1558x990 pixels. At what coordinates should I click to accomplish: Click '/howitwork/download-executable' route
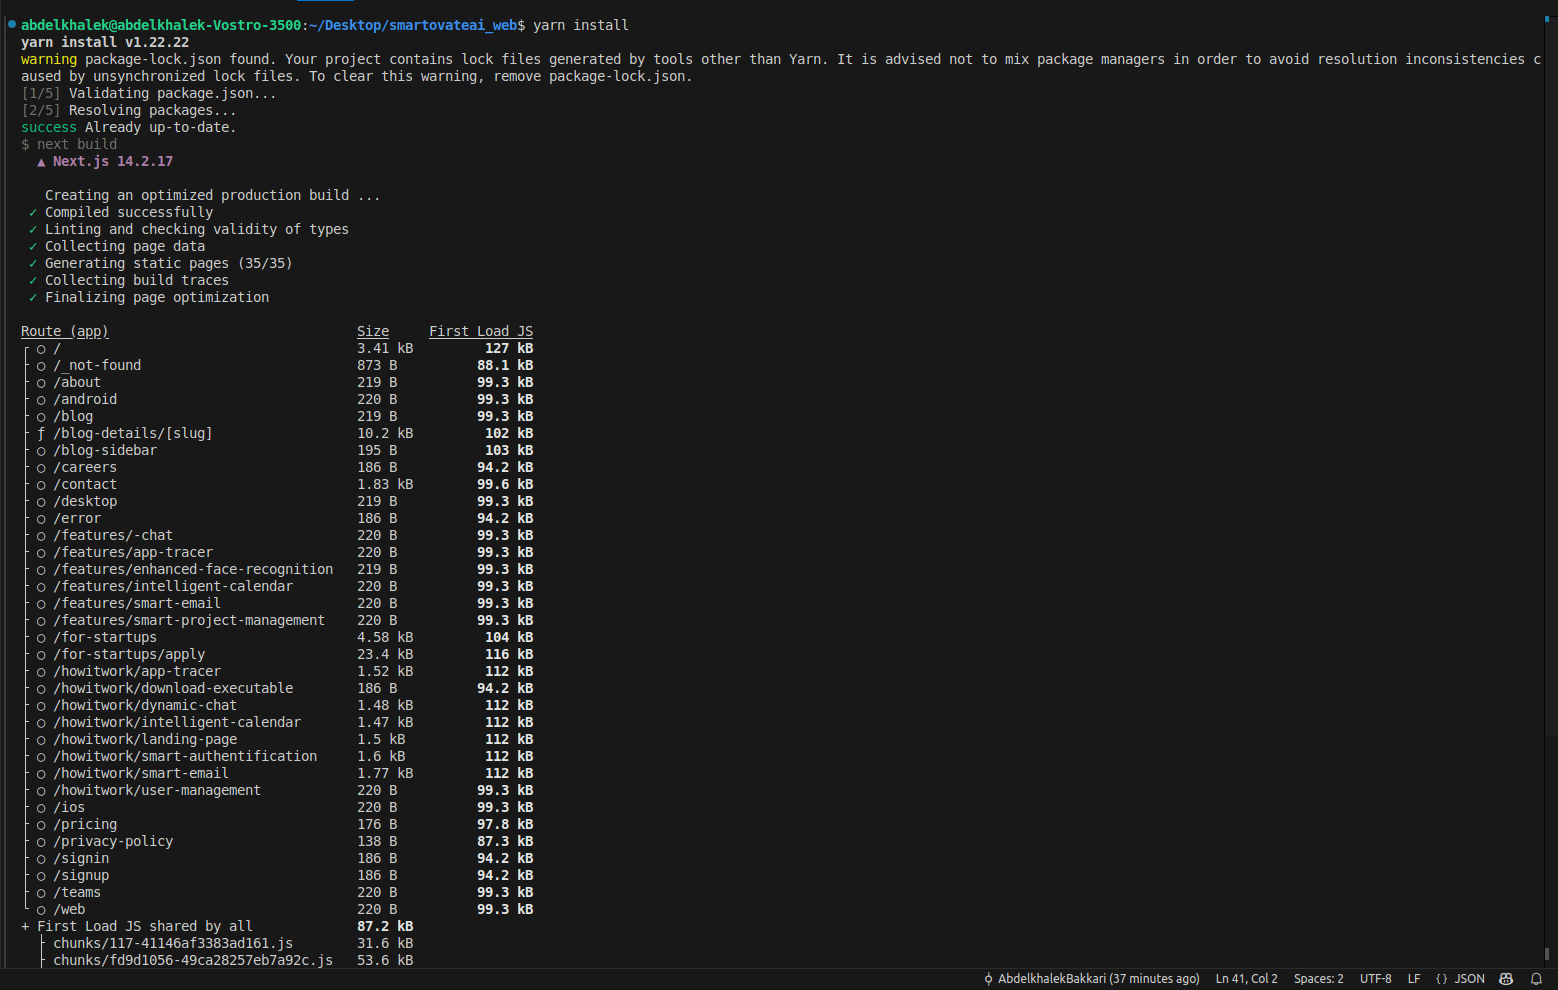click(173, 688)
